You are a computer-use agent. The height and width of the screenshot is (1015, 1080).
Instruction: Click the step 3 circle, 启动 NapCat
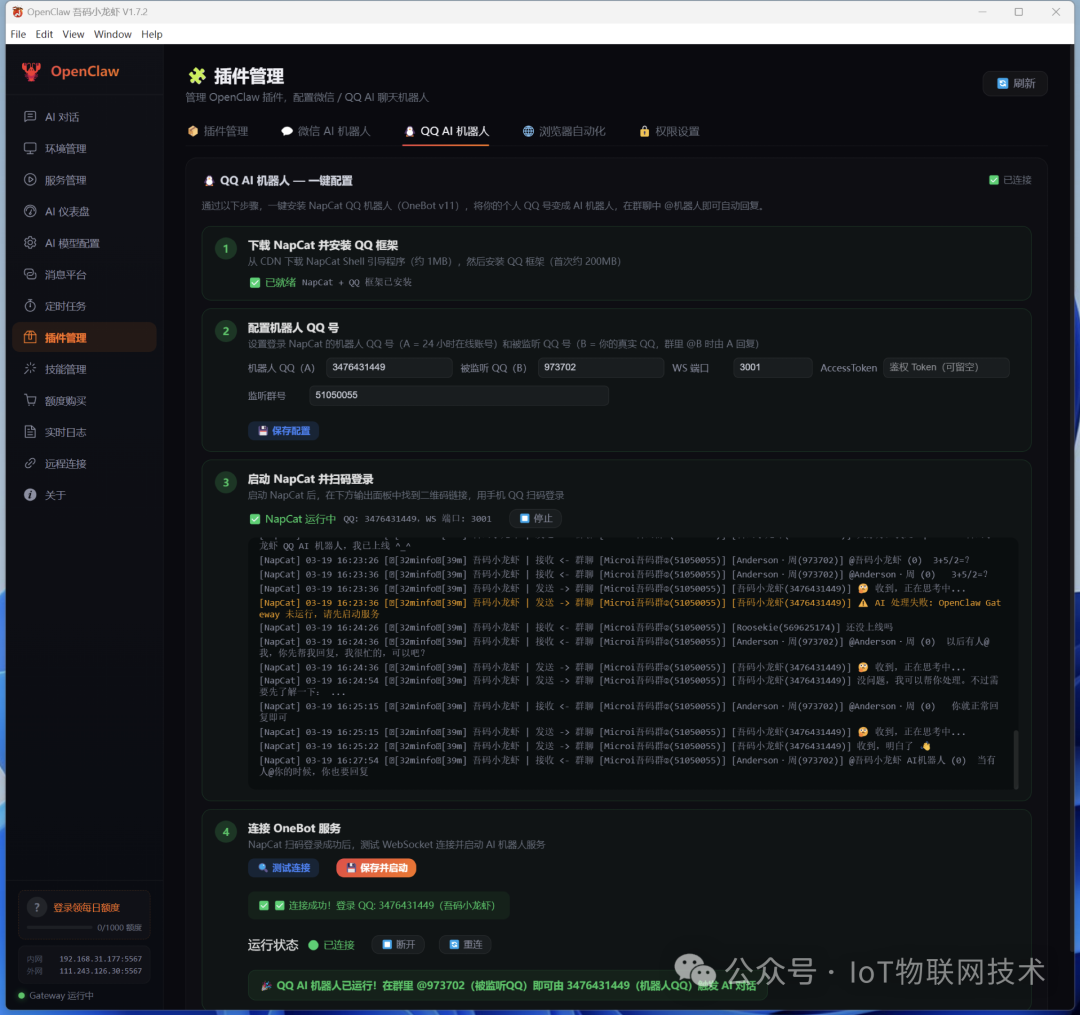click(225, 483)
